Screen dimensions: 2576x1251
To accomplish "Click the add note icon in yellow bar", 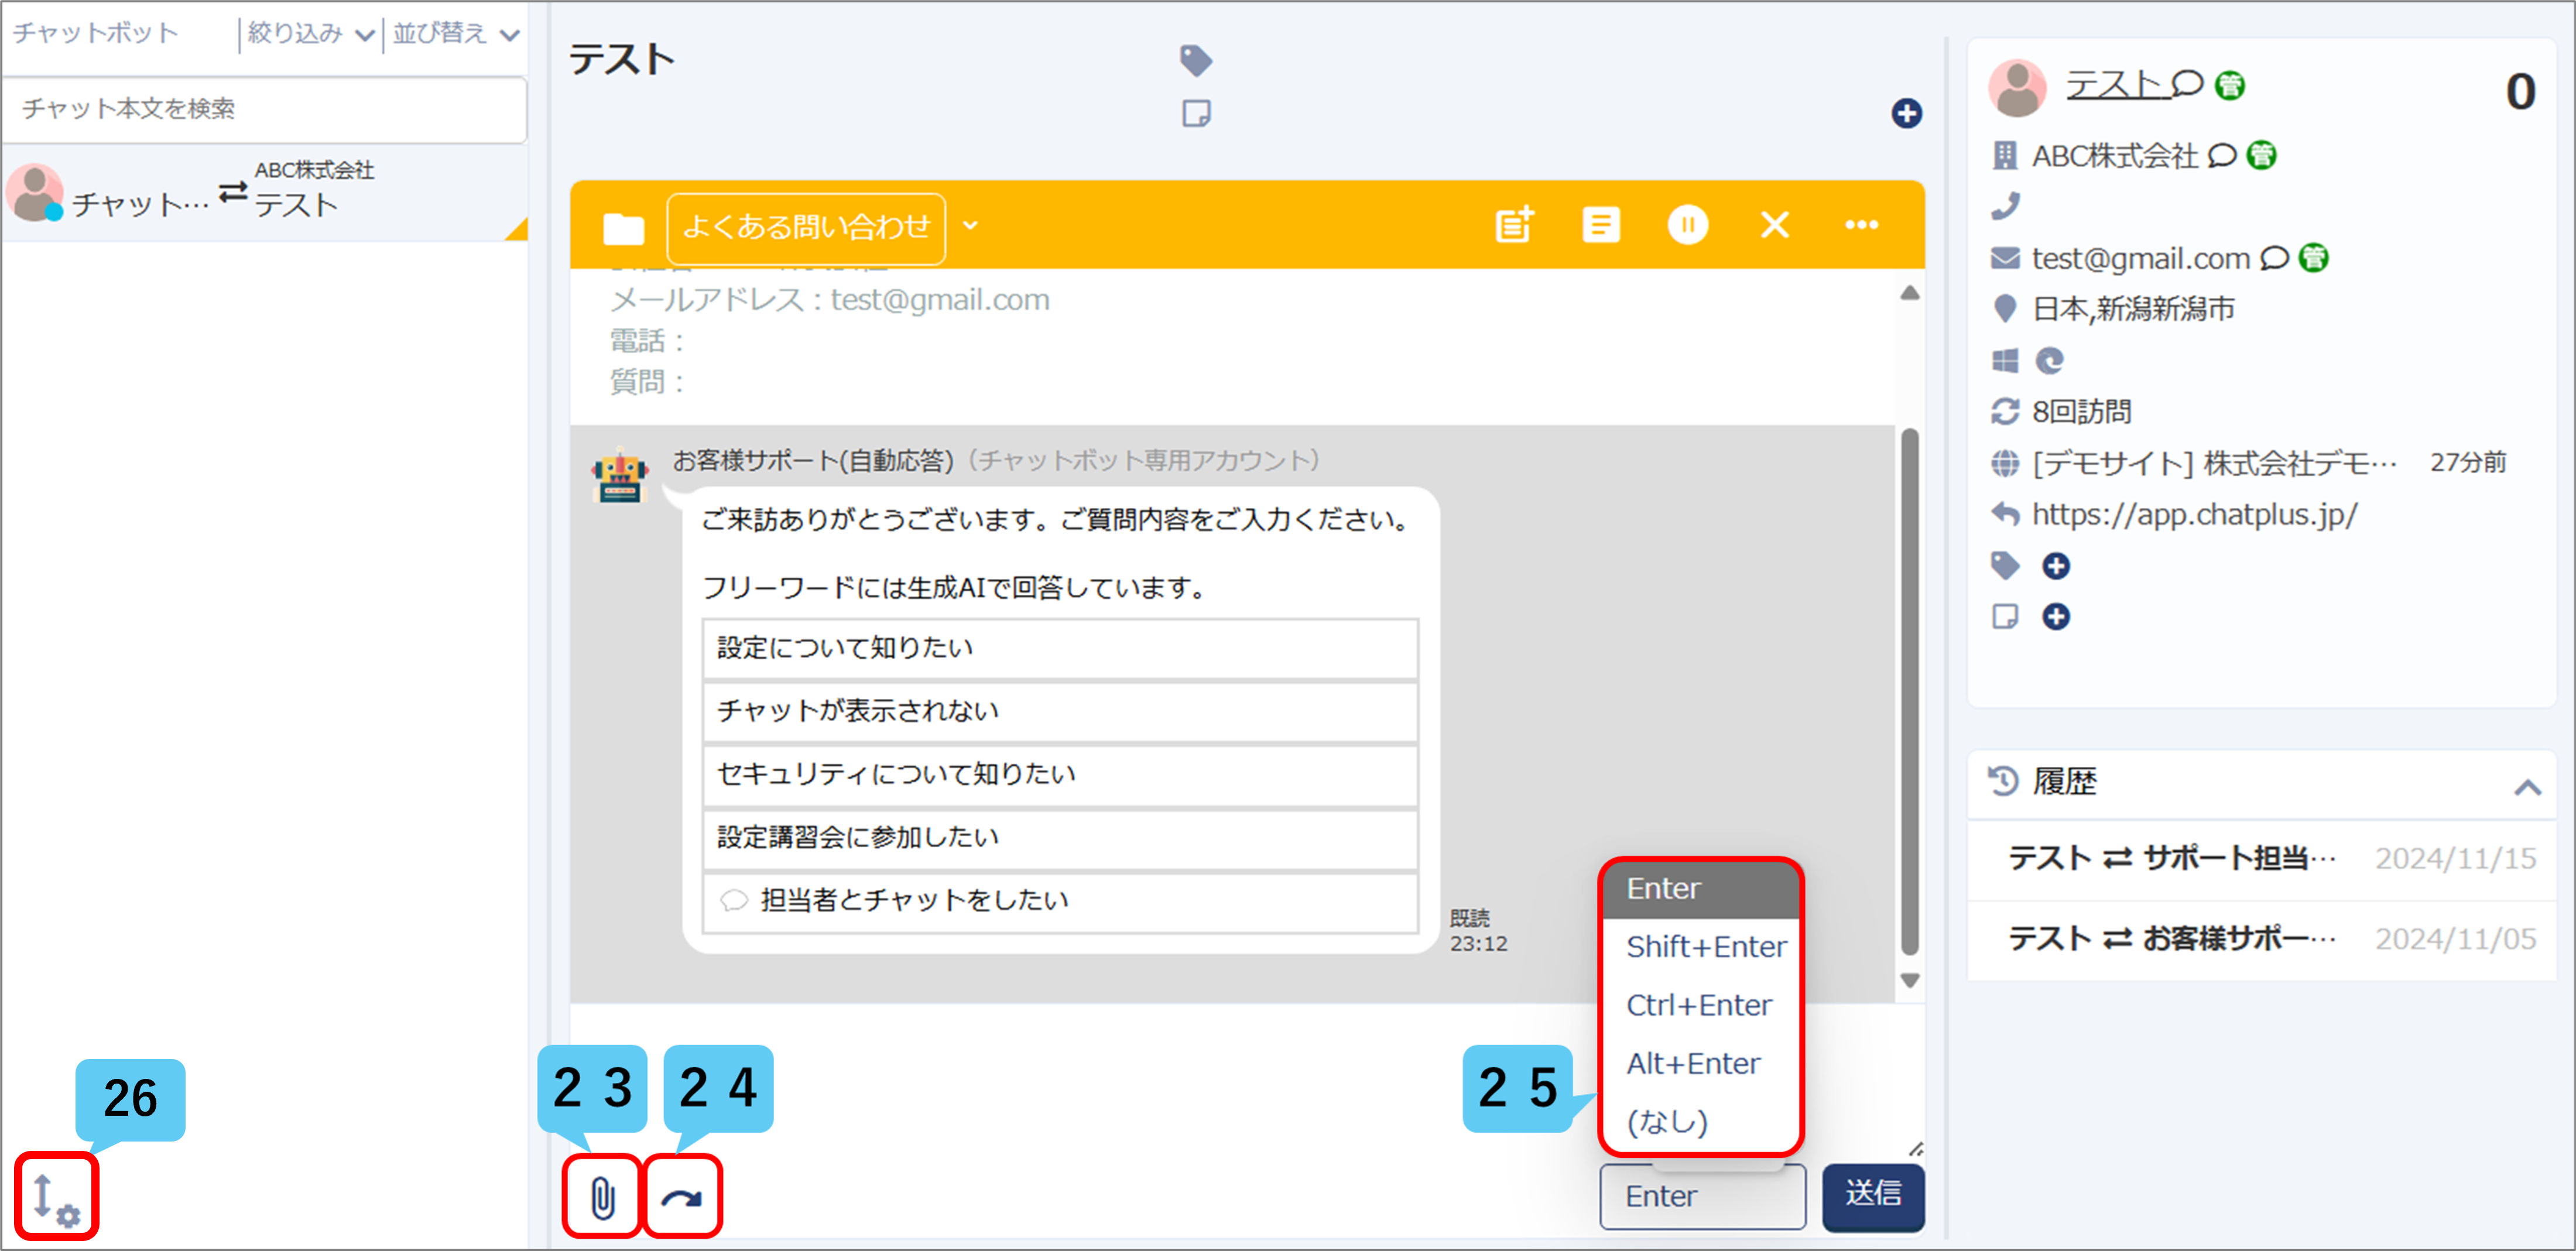I will click(x=1513, y=224).
